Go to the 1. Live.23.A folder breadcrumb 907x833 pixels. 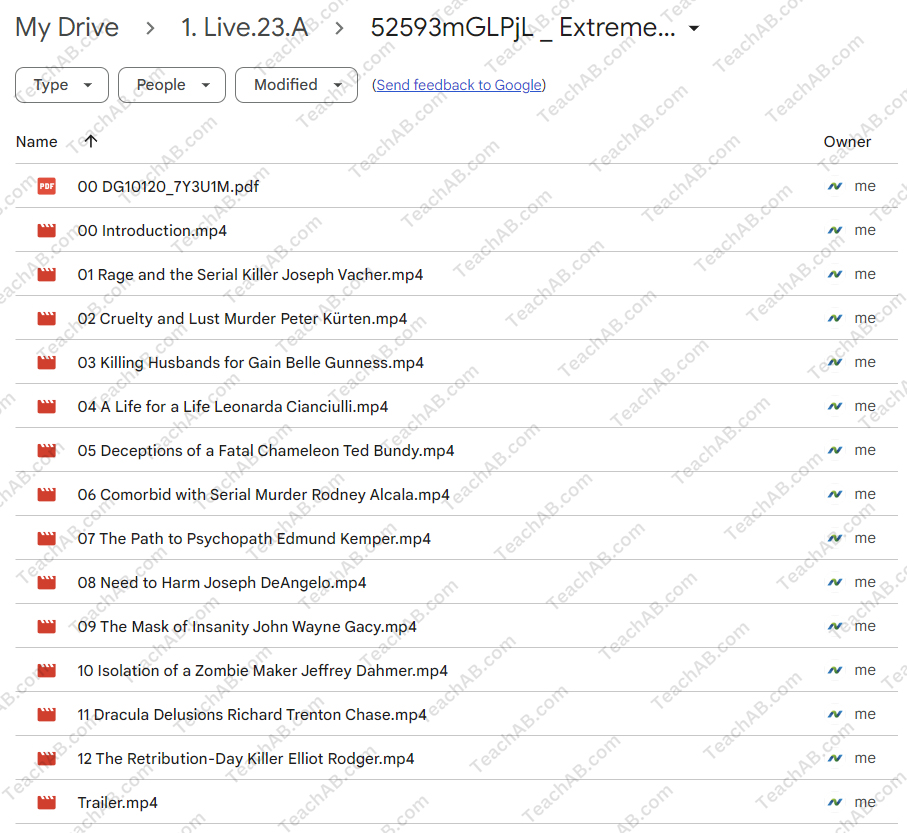tap(244, 27)
